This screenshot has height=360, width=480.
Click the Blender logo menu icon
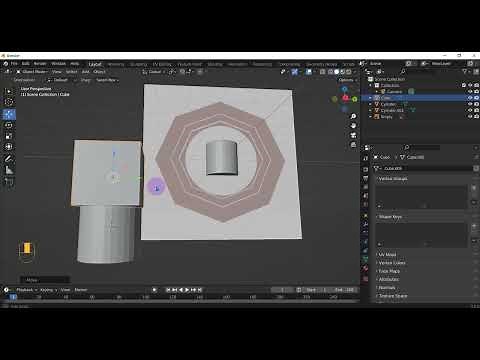point(6,64)
